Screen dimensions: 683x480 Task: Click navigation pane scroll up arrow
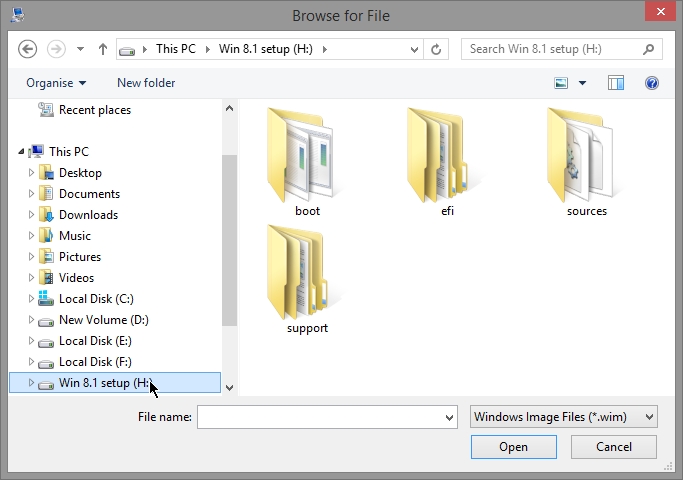(230, 108)
